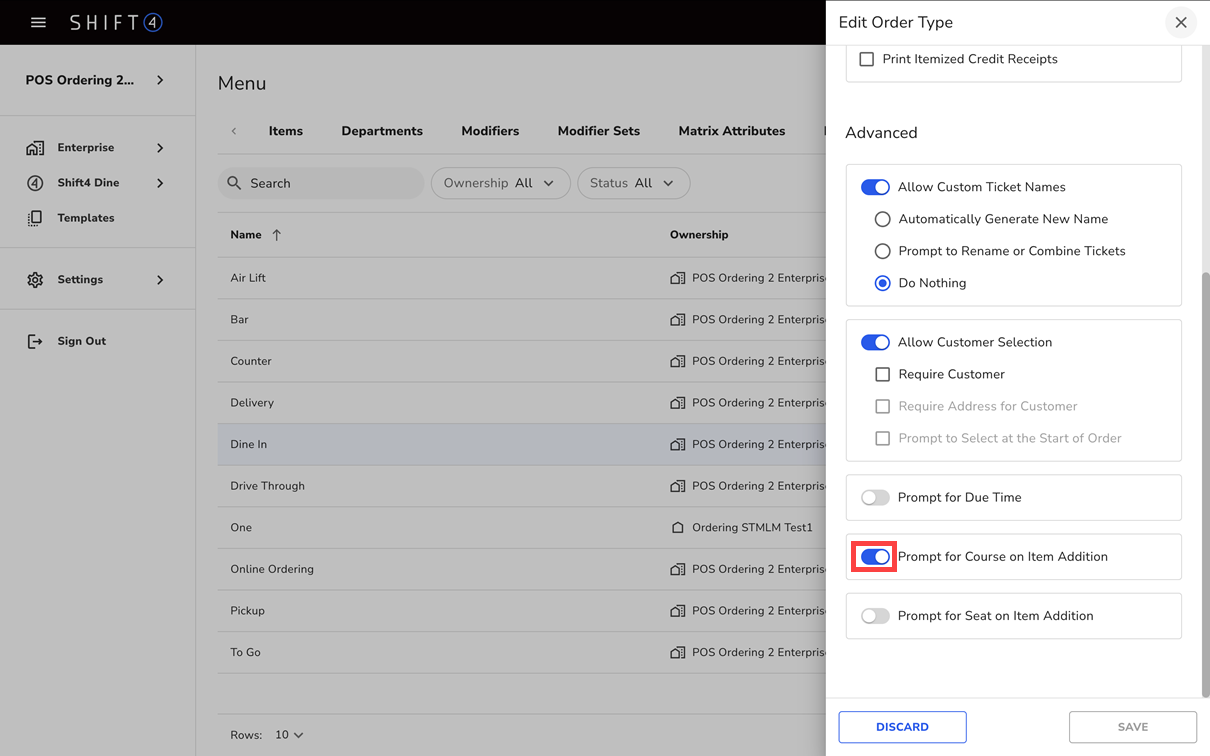Viewport: 1210px width, 756px height.
Task: Toggle Allow Custom Ticket Names off
Action: point(875,187)
